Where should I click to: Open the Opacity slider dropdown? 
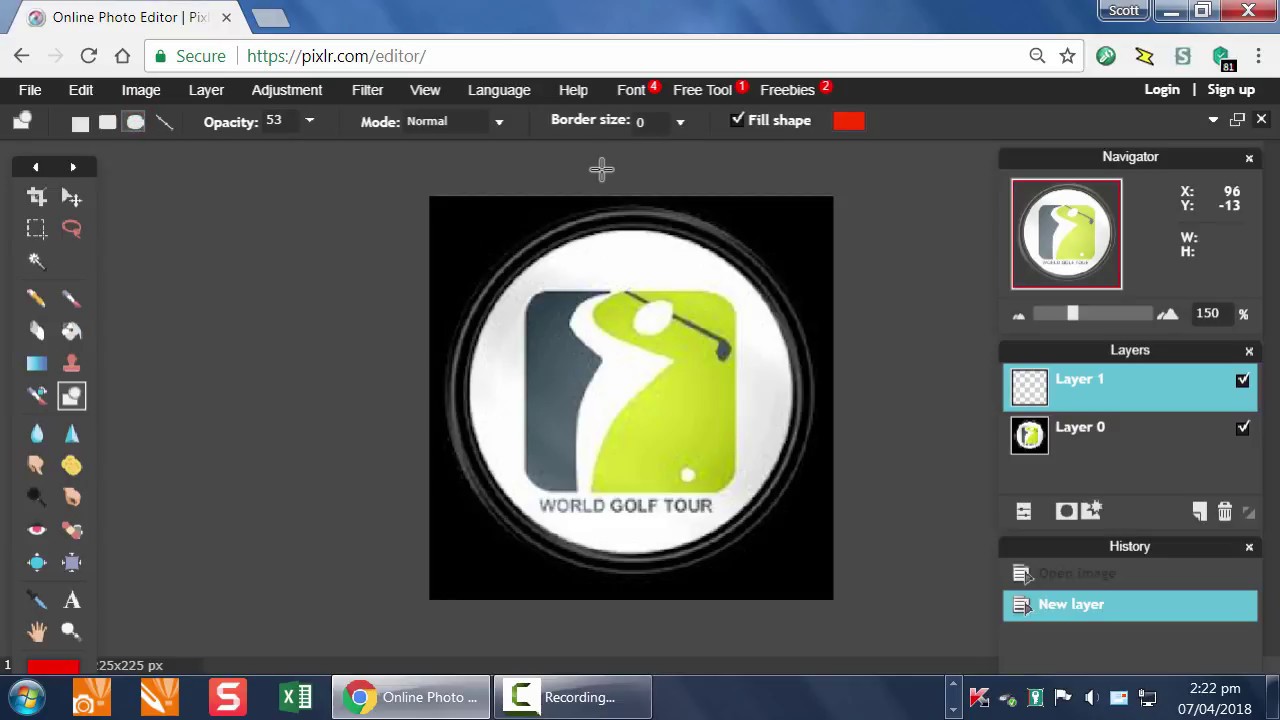(309, 121)
